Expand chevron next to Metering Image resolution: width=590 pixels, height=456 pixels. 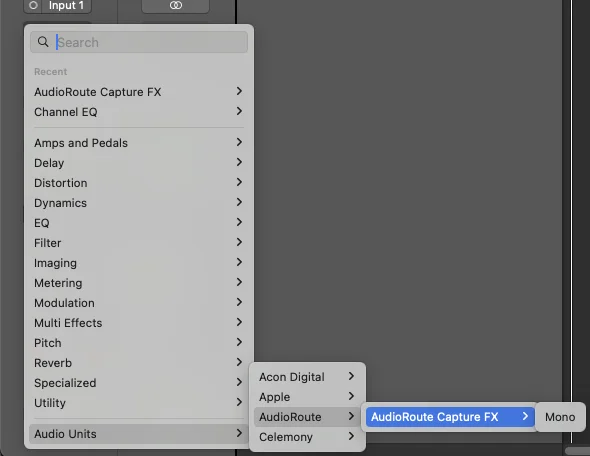[x=239, y=282]
